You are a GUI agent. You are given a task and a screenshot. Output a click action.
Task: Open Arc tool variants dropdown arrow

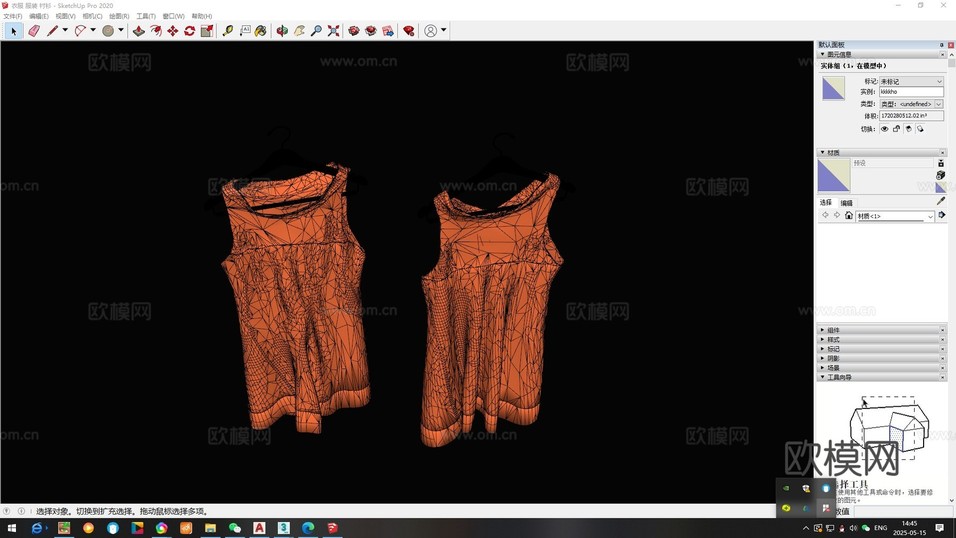93,30
